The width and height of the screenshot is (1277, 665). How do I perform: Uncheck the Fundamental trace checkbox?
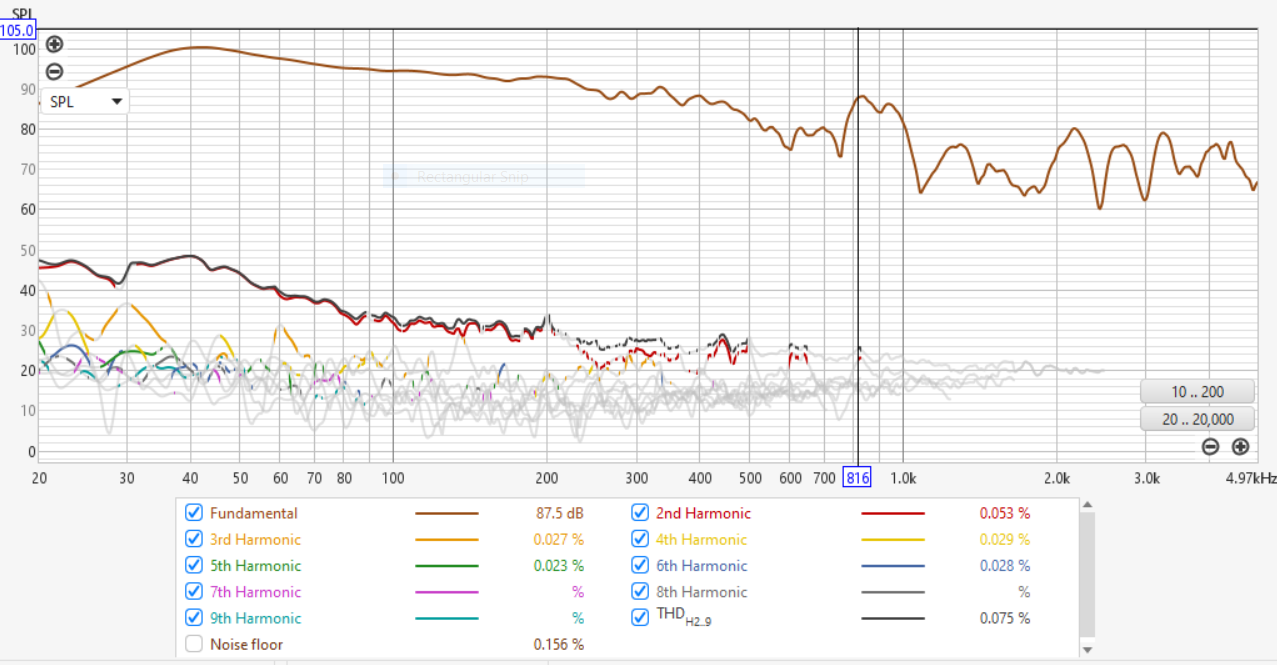194,513
